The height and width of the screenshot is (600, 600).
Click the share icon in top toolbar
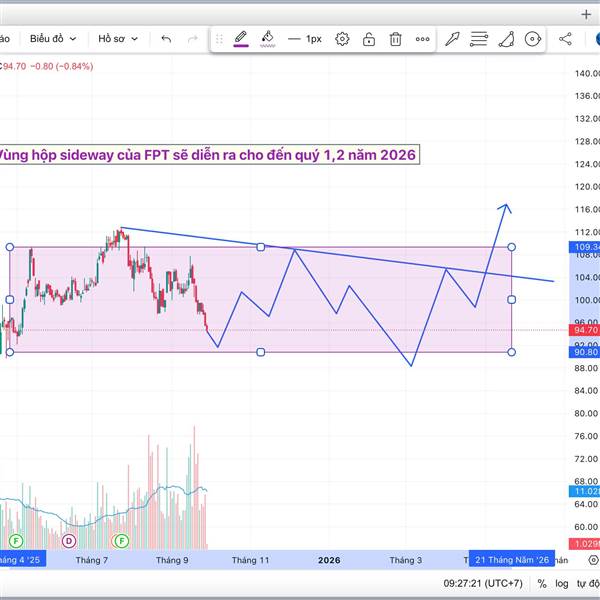[x=565, y=39]
